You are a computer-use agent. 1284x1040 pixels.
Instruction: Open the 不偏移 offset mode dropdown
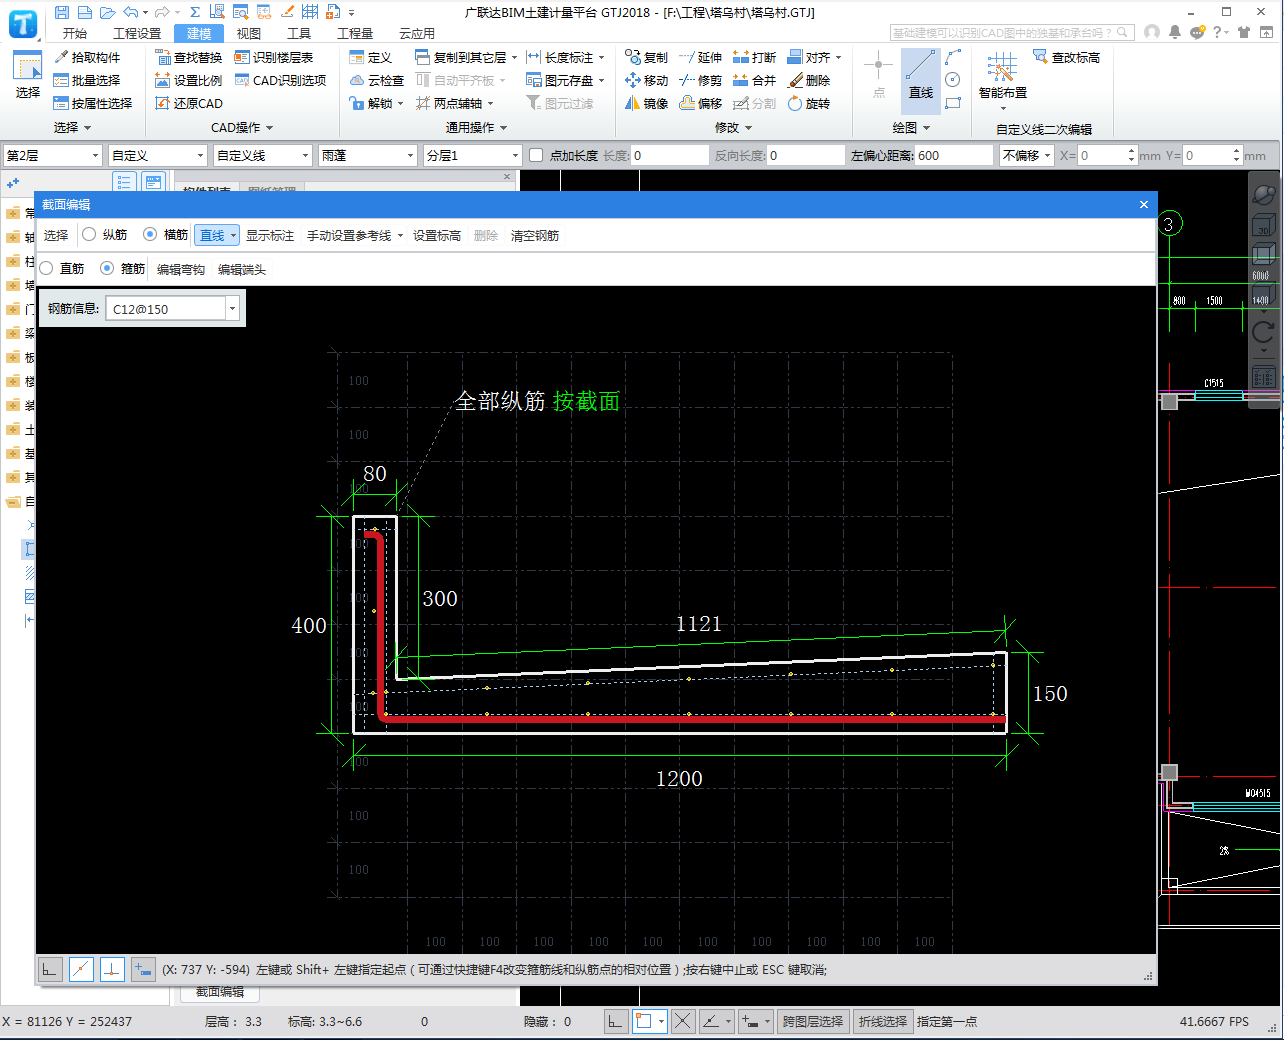1026,155
